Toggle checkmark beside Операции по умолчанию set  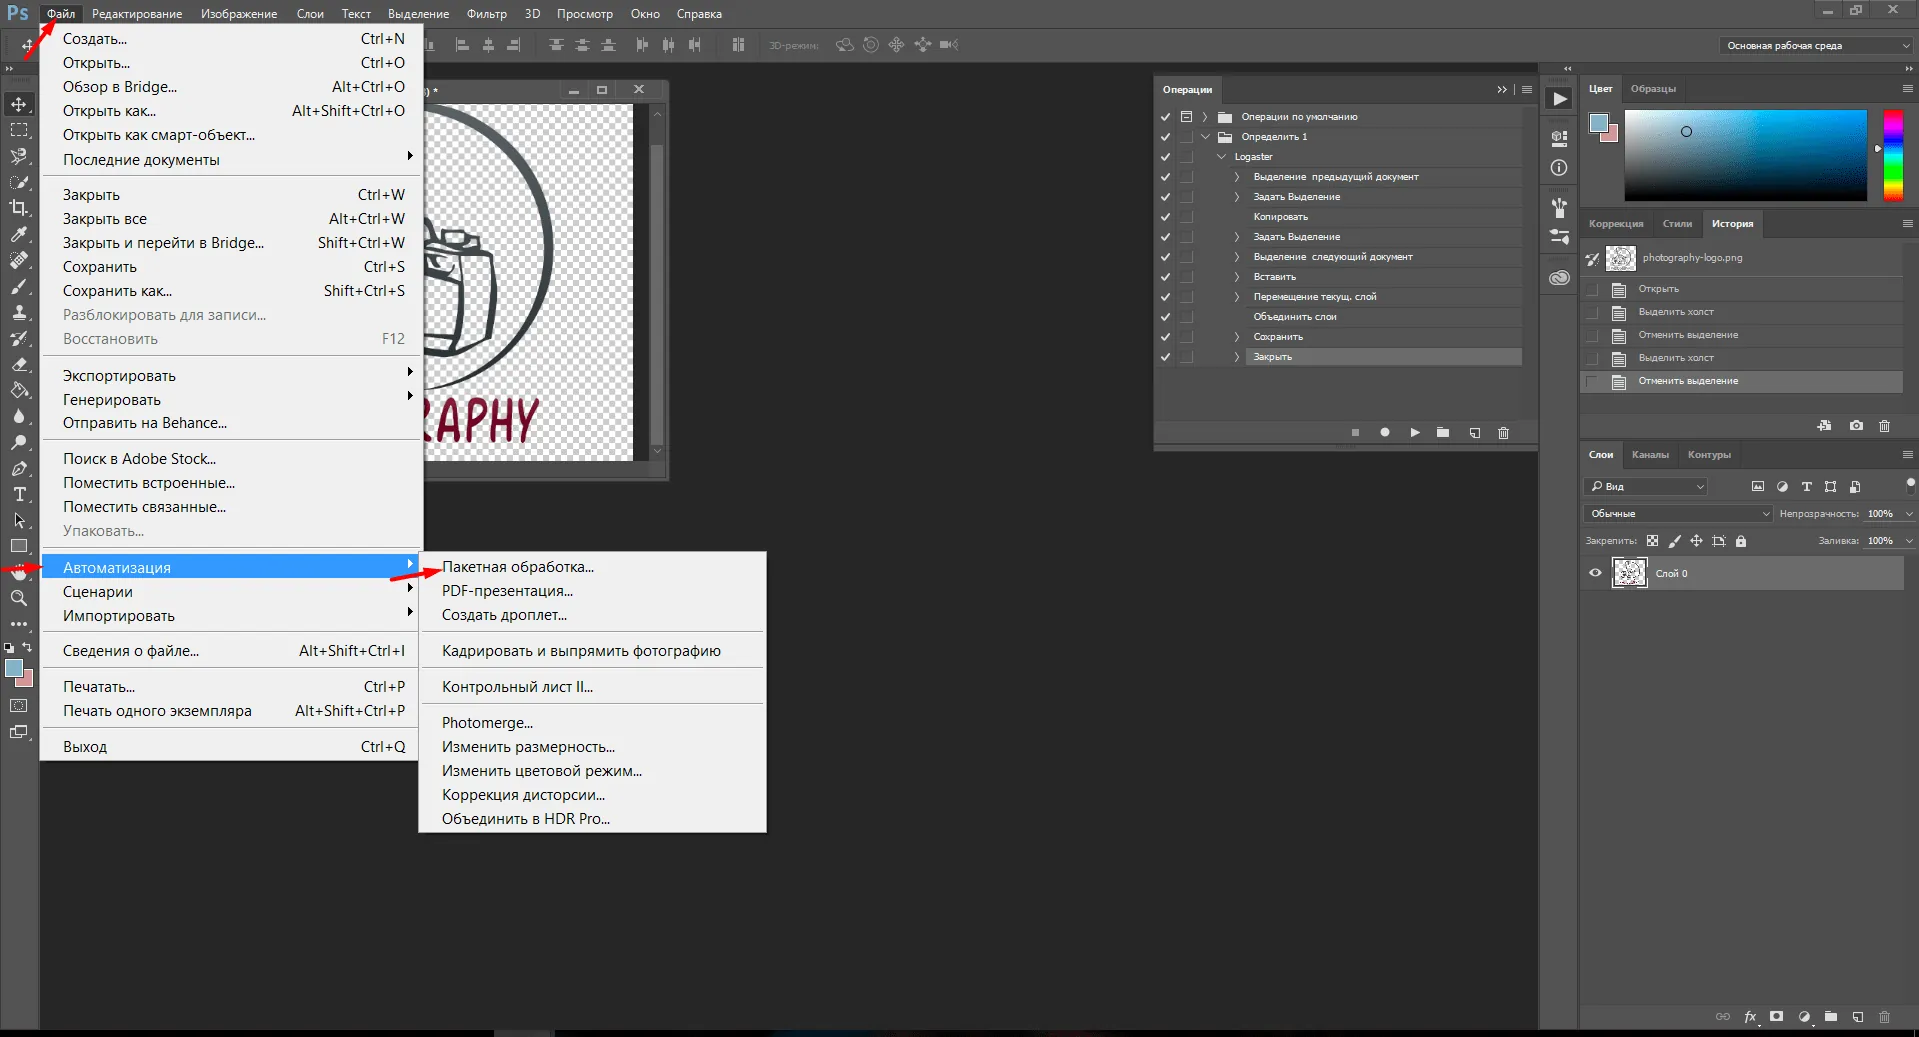tap(1165, 117)
